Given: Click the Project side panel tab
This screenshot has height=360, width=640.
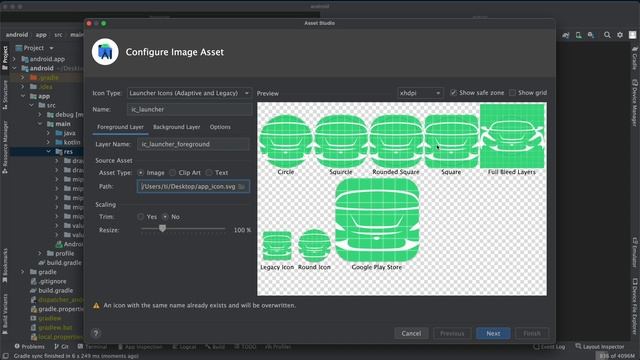Looking at the screenshot, I should click(5, 58).
